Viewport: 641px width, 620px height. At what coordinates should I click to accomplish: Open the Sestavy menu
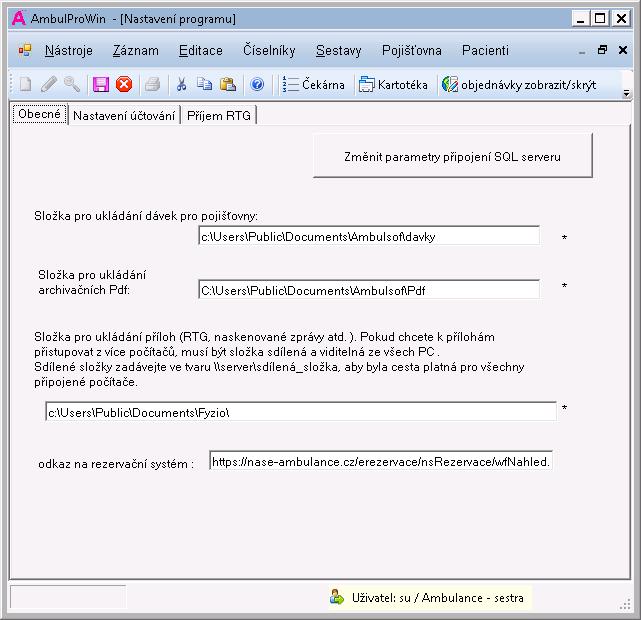[338, 50]
